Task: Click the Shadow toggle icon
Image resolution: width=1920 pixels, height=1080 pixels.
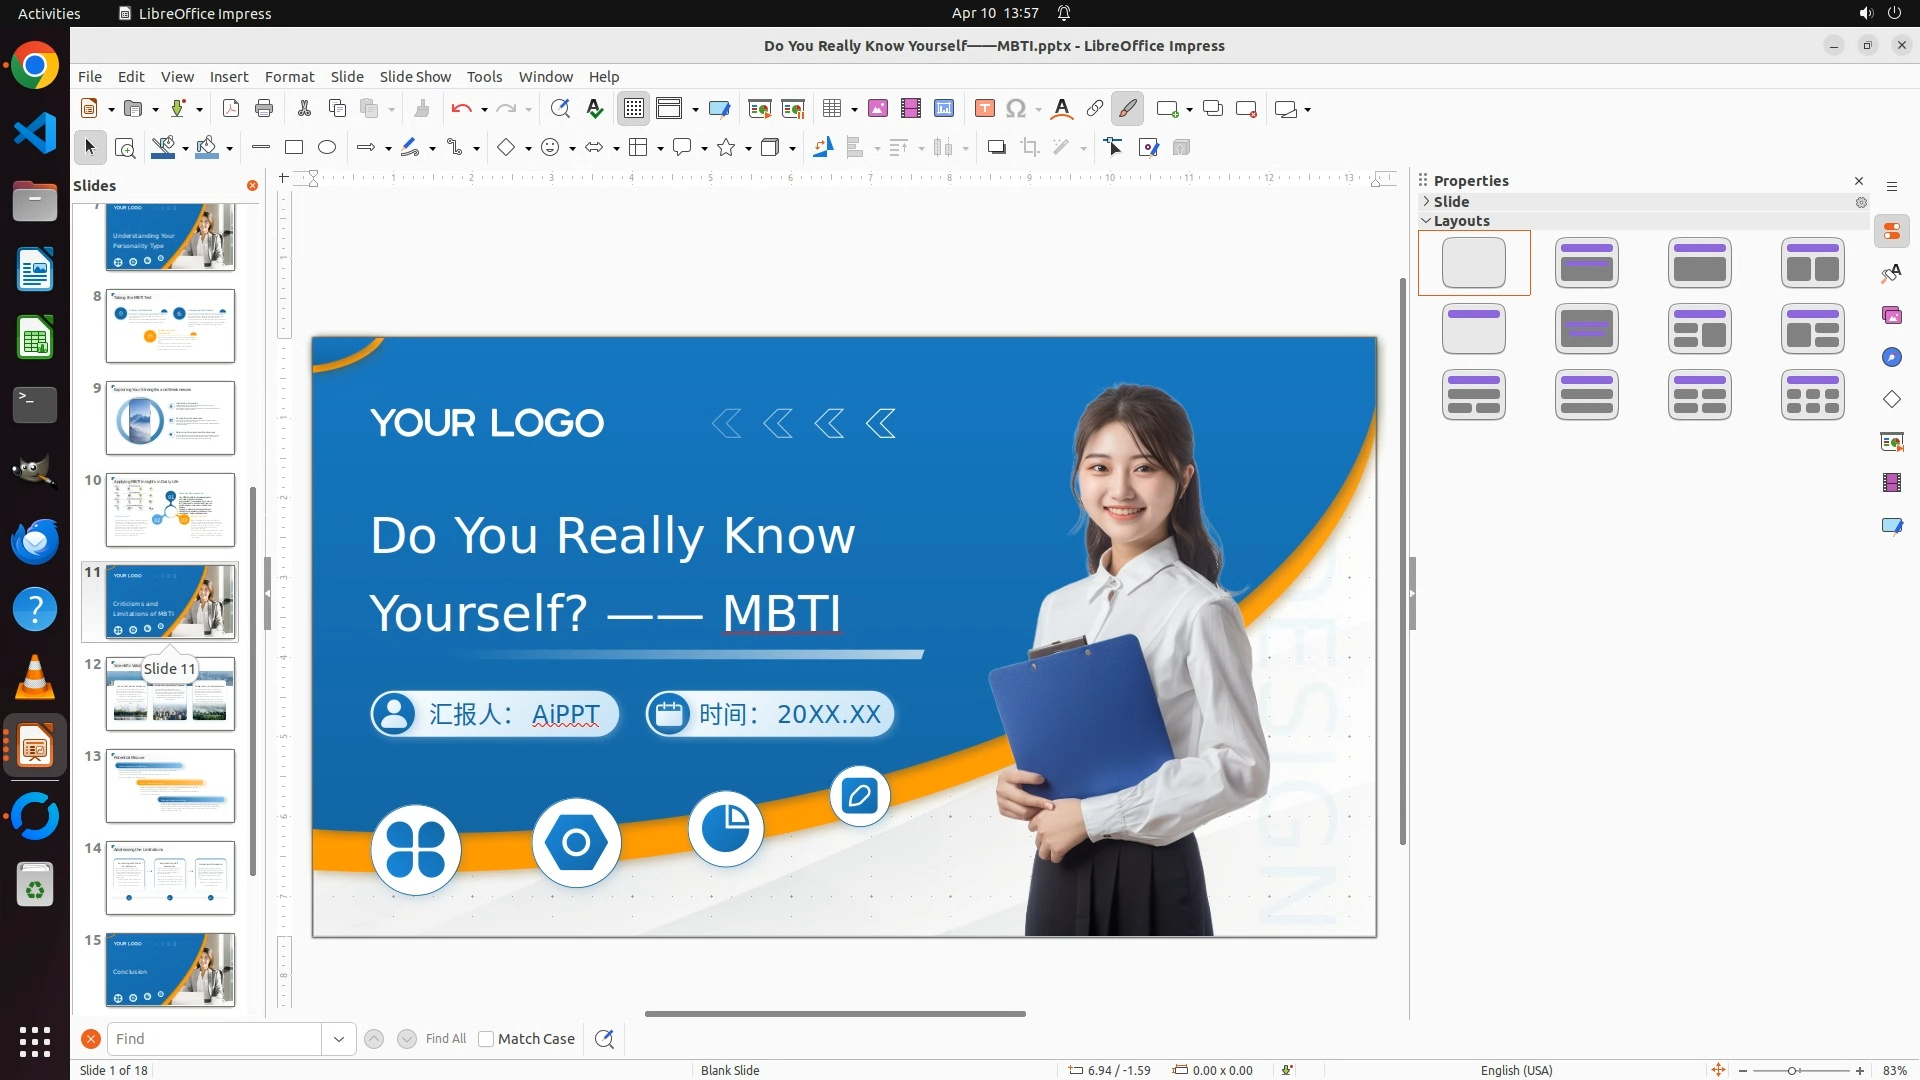Action: click(x=996, y=148)
